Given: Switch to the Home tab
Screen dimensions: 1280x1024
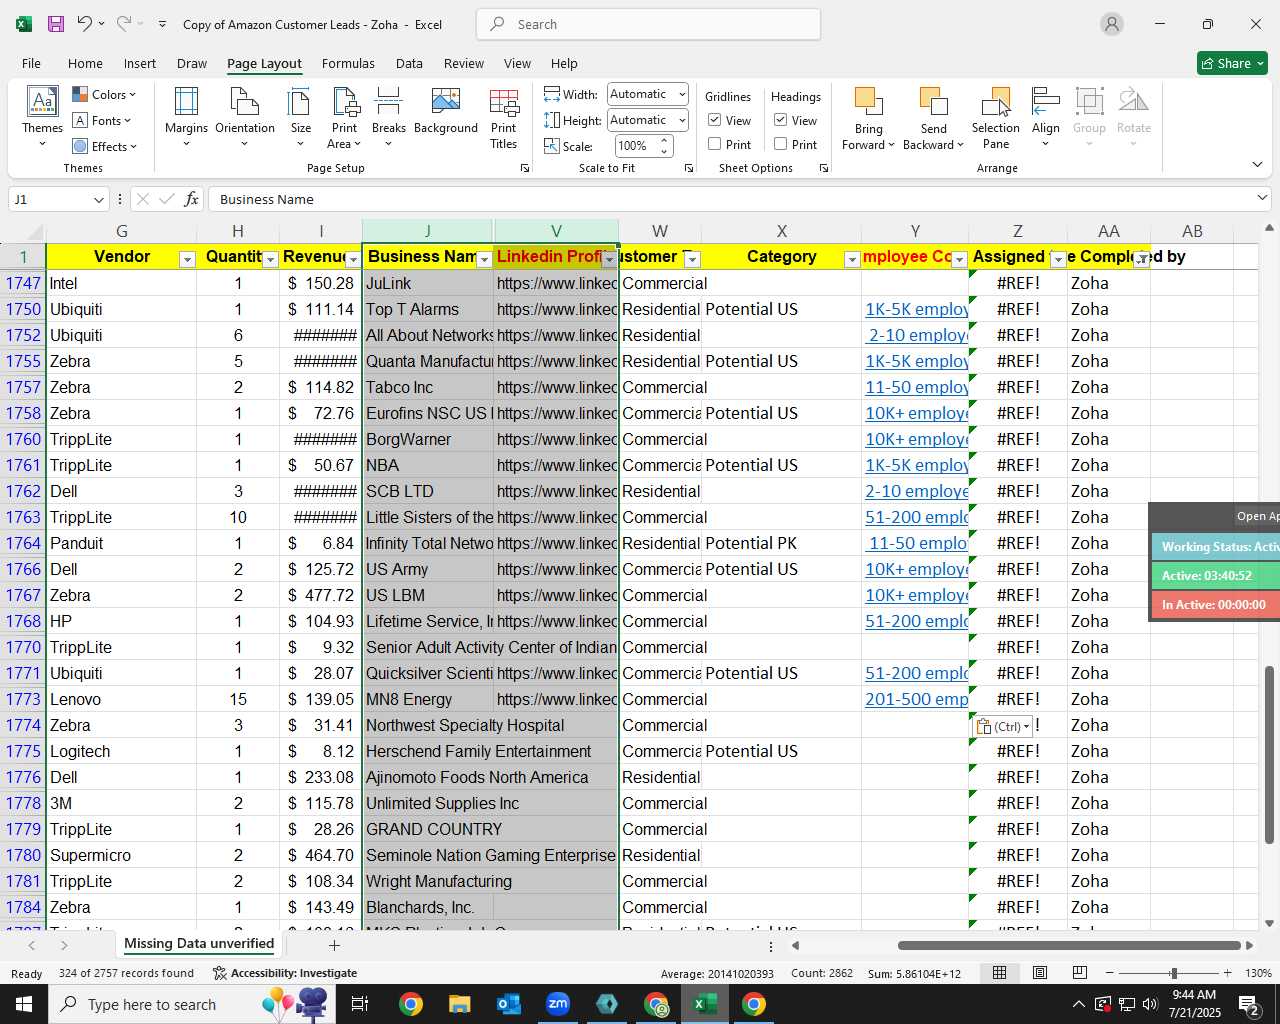Looking at the screenshot, I should pos(85,63).
